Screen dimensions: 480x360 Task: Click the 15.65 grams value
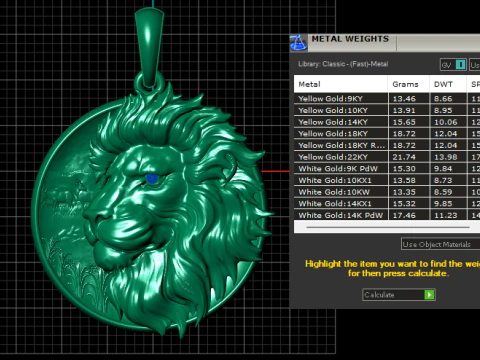(x=404, y=122)
